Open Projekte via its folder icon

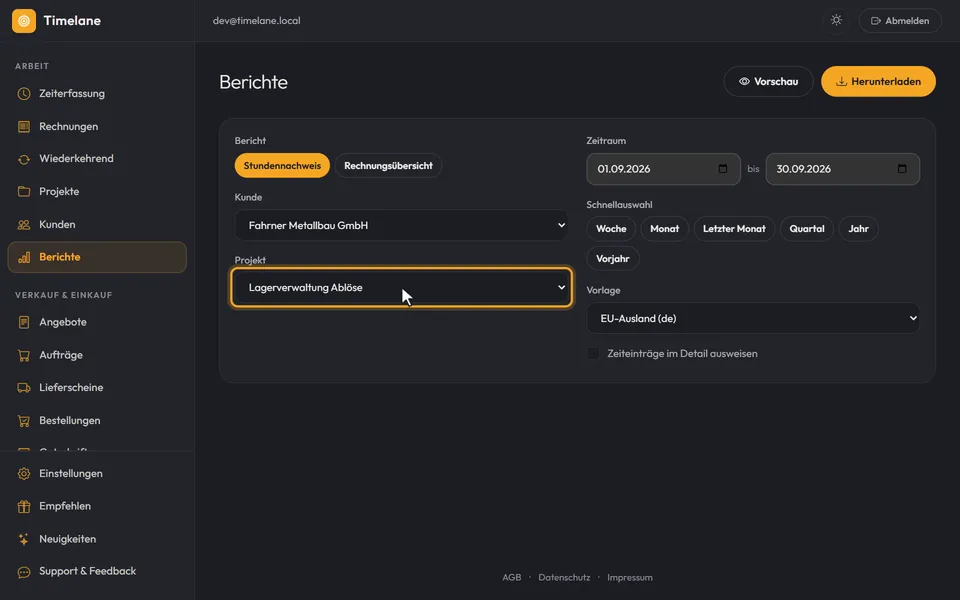coord(24,192)
